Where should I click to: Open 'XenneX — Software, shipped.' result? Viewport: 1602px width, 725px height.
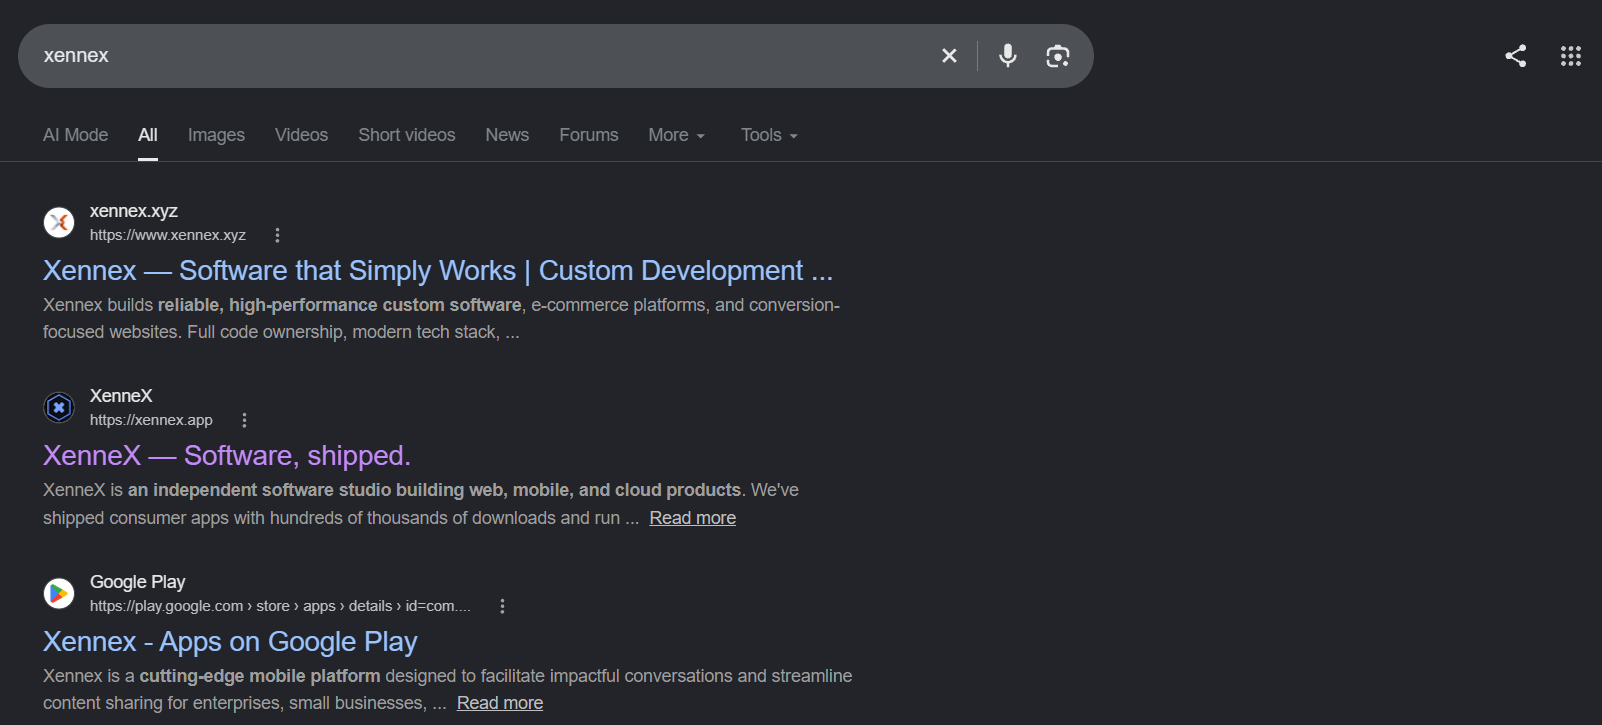coord(227,456)
